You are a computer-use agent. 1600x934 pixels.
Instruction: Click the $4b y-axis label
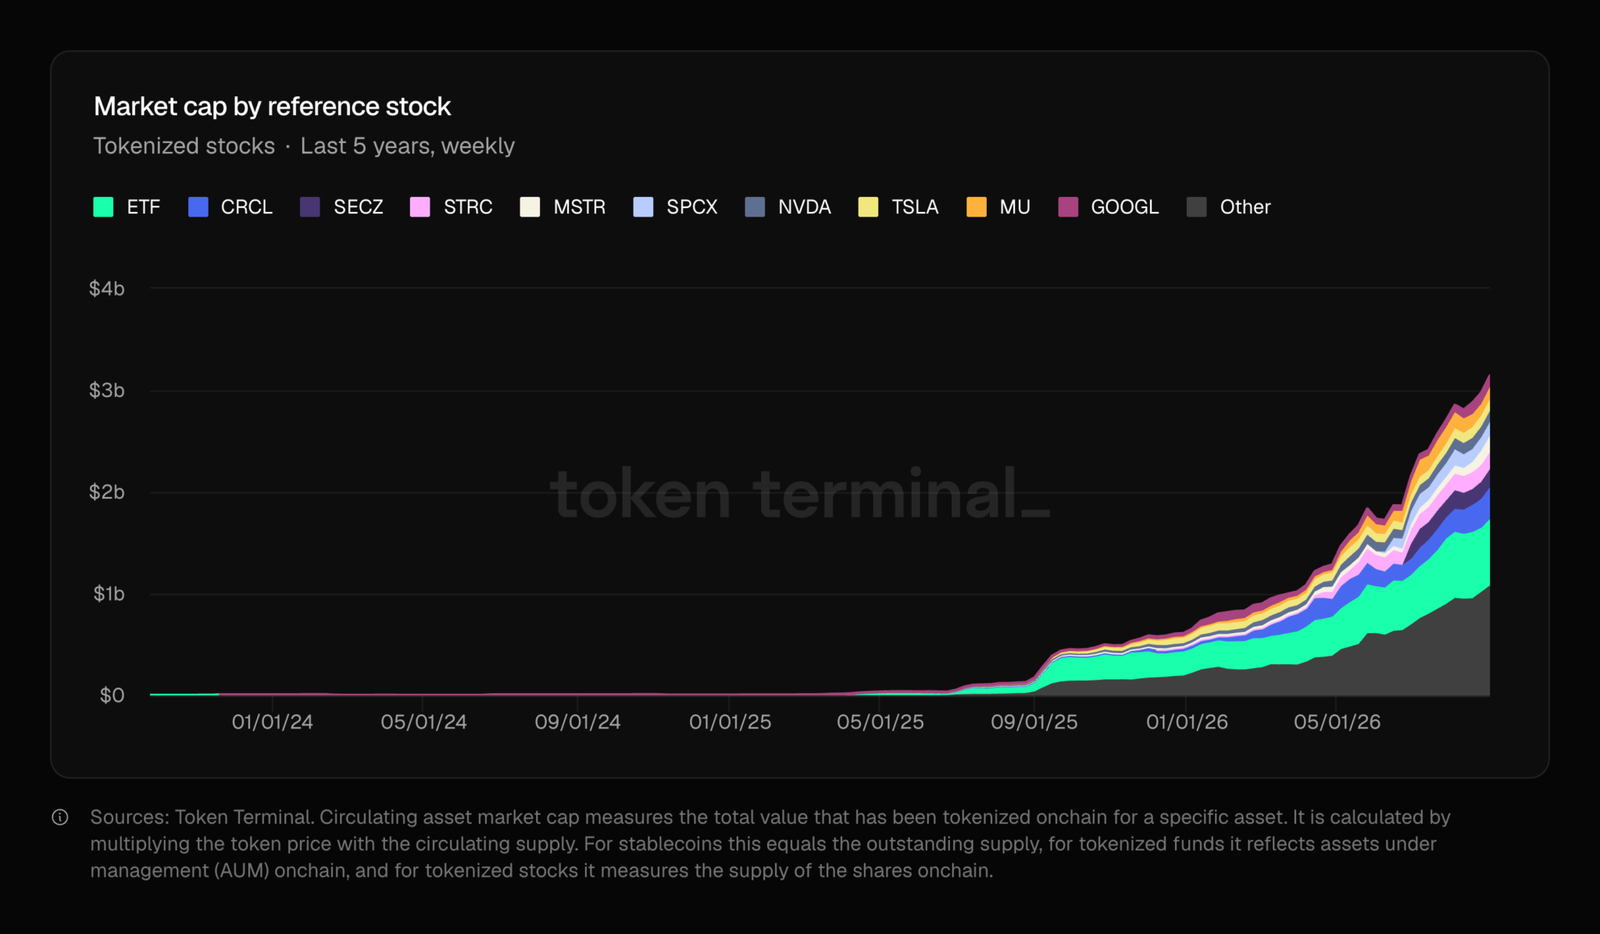[107, 289]
